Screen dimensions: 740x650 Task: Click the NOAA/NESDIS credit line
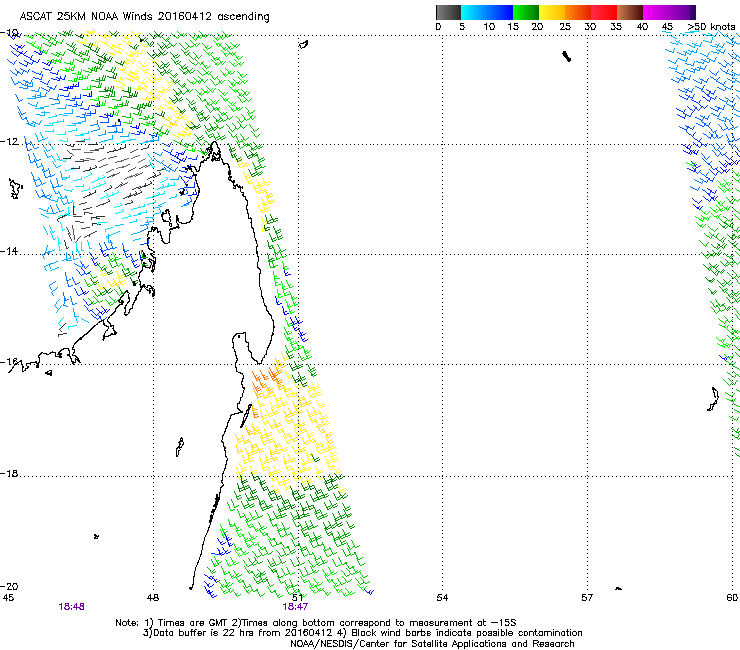432,644
